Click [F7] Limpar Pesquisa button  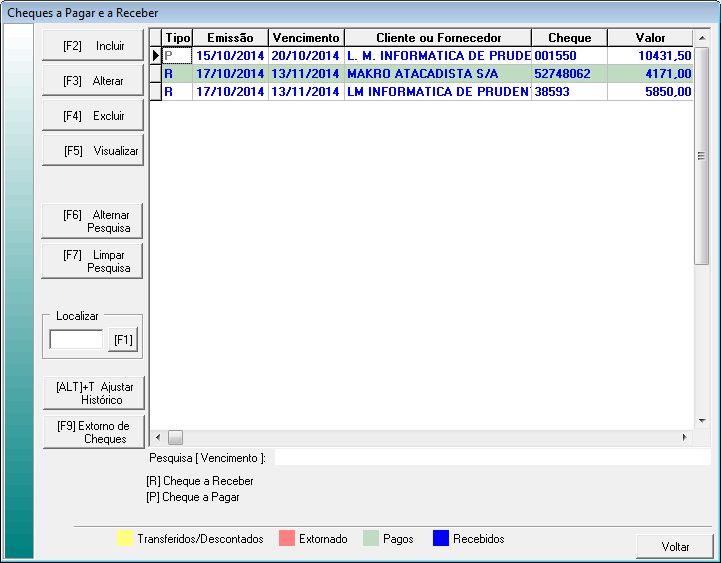(93, 261)
